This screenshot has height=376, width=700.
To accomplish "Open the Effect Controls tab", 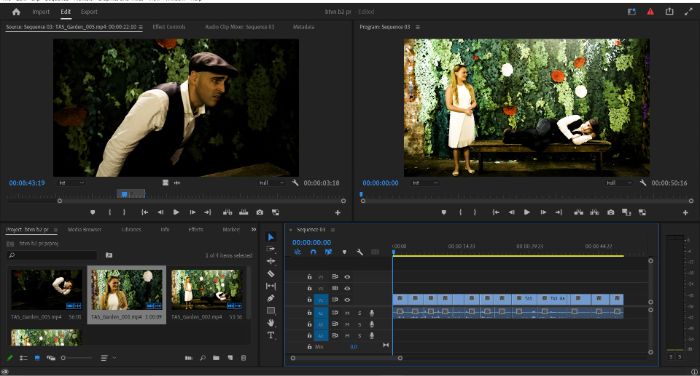I will tap(169, 27).
